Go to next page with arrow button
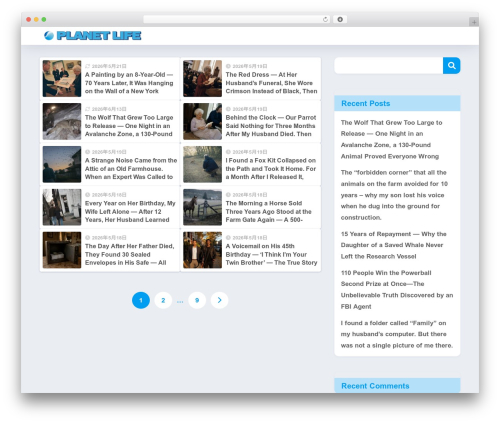The height and width of the screenshot is (423, 500). (x=219, y=300)
